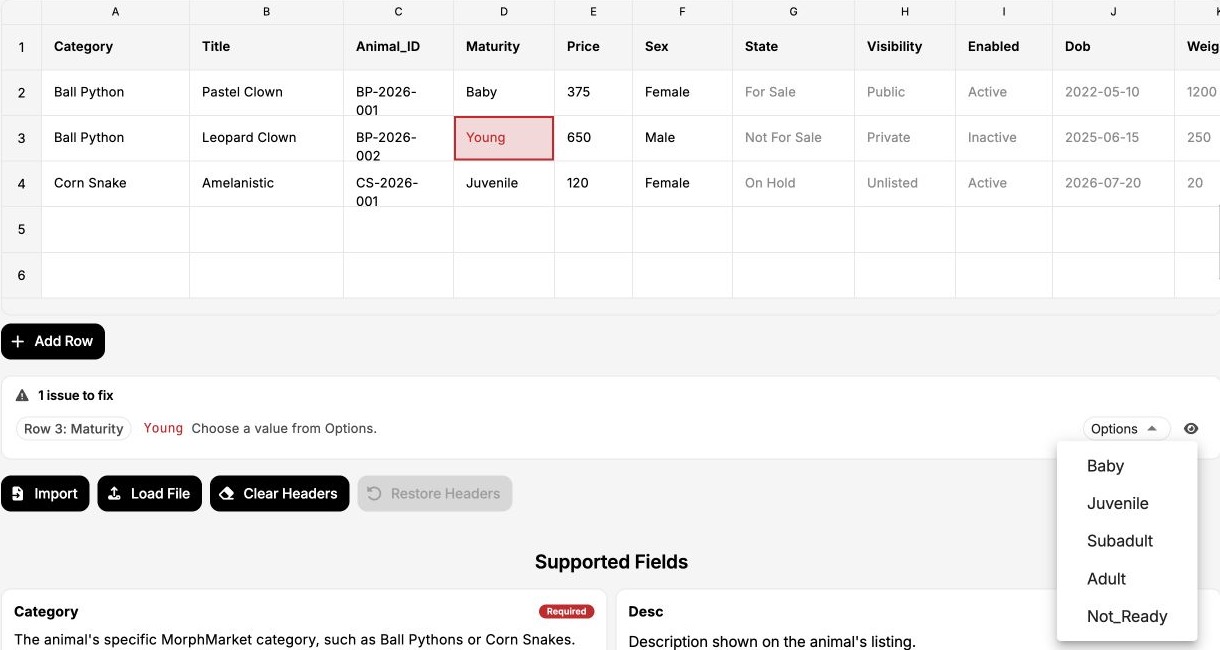Select the 'BP-2026-001' cell

tap(398, 92)
